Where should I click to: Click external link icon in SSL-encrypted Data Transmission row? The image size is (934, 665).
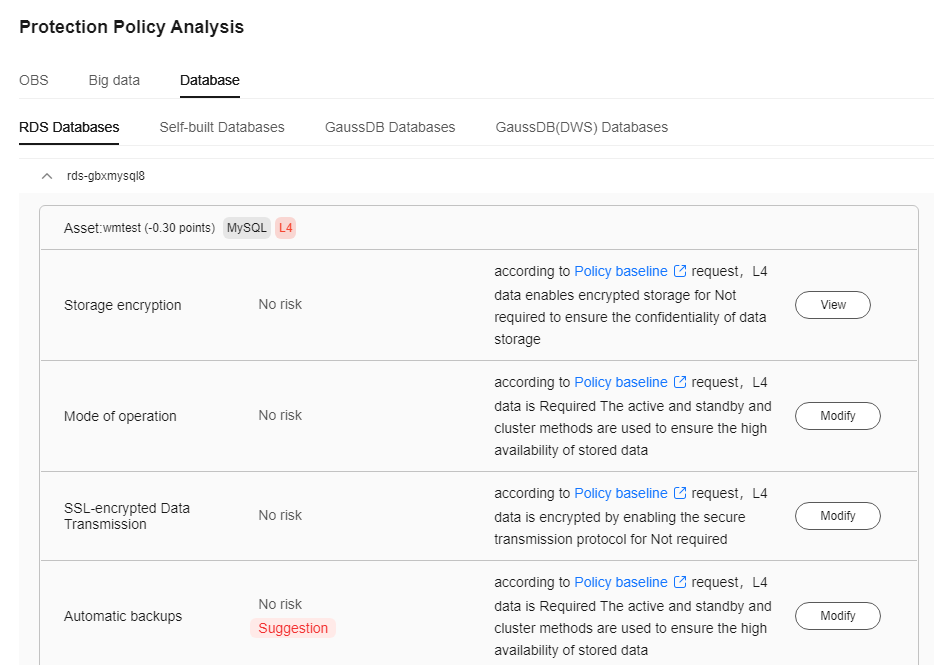click(x=680, y=494)
